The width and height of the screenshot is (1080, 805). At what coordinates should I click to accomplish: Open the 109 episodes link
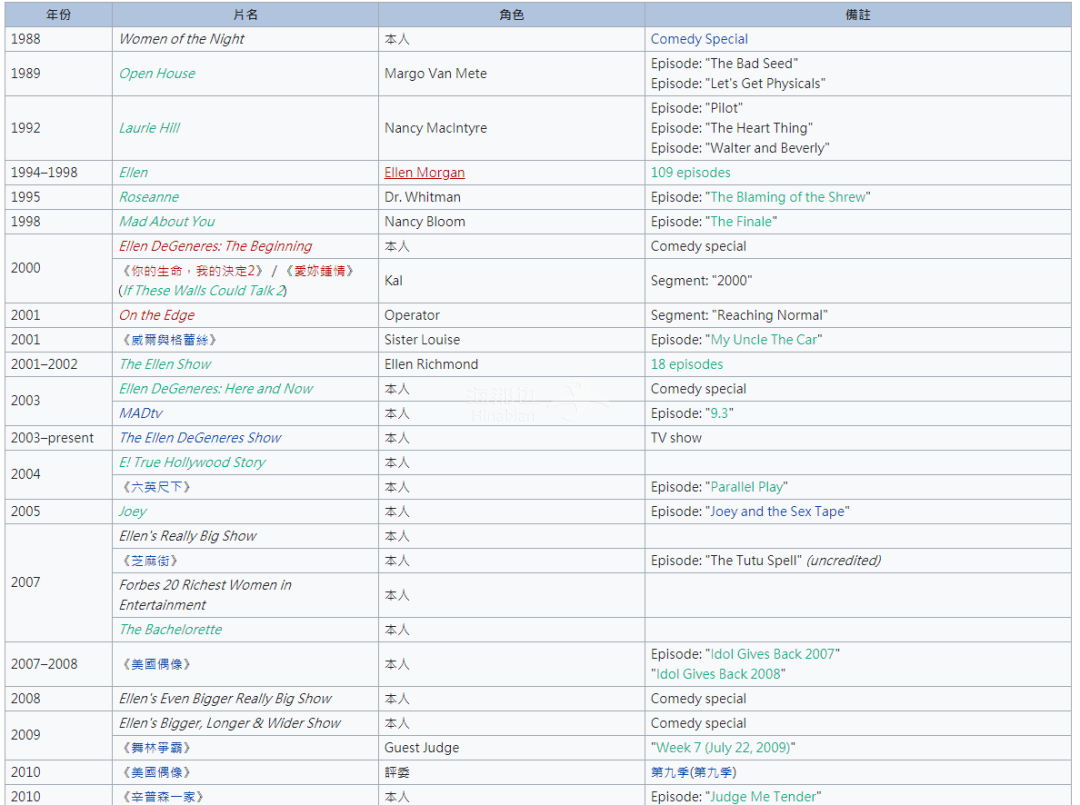[690, 173]
